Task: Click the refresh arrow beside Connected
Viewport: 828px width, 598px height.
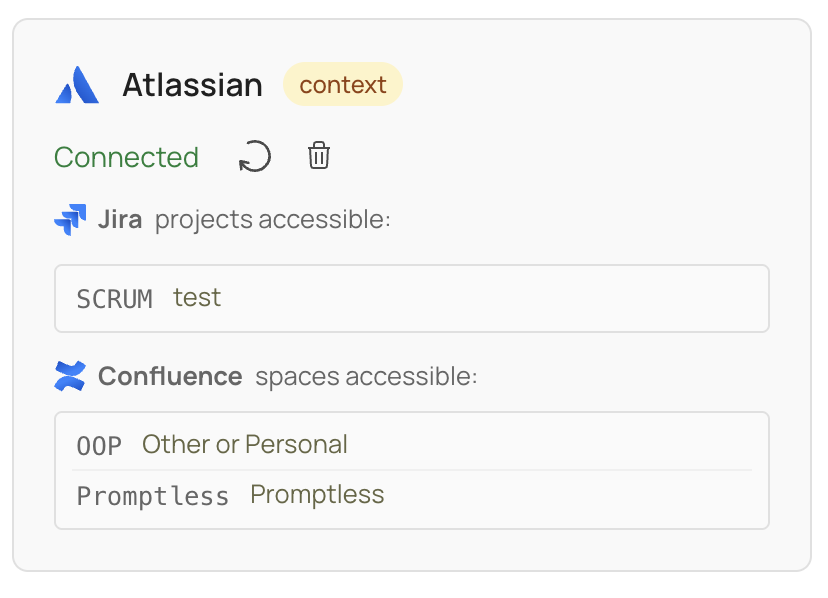Action: [x=254, y=156]
